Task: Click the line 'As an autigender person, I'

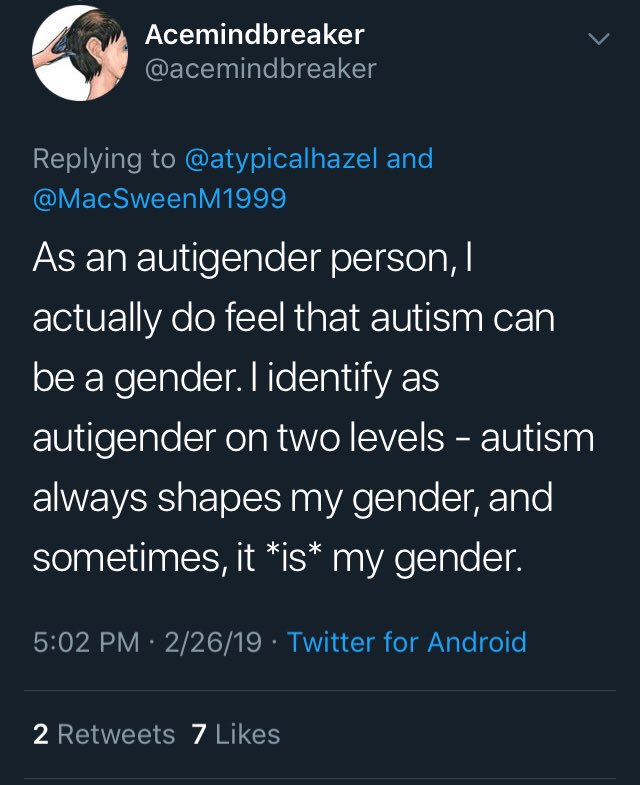Action: tap(253, 258)
